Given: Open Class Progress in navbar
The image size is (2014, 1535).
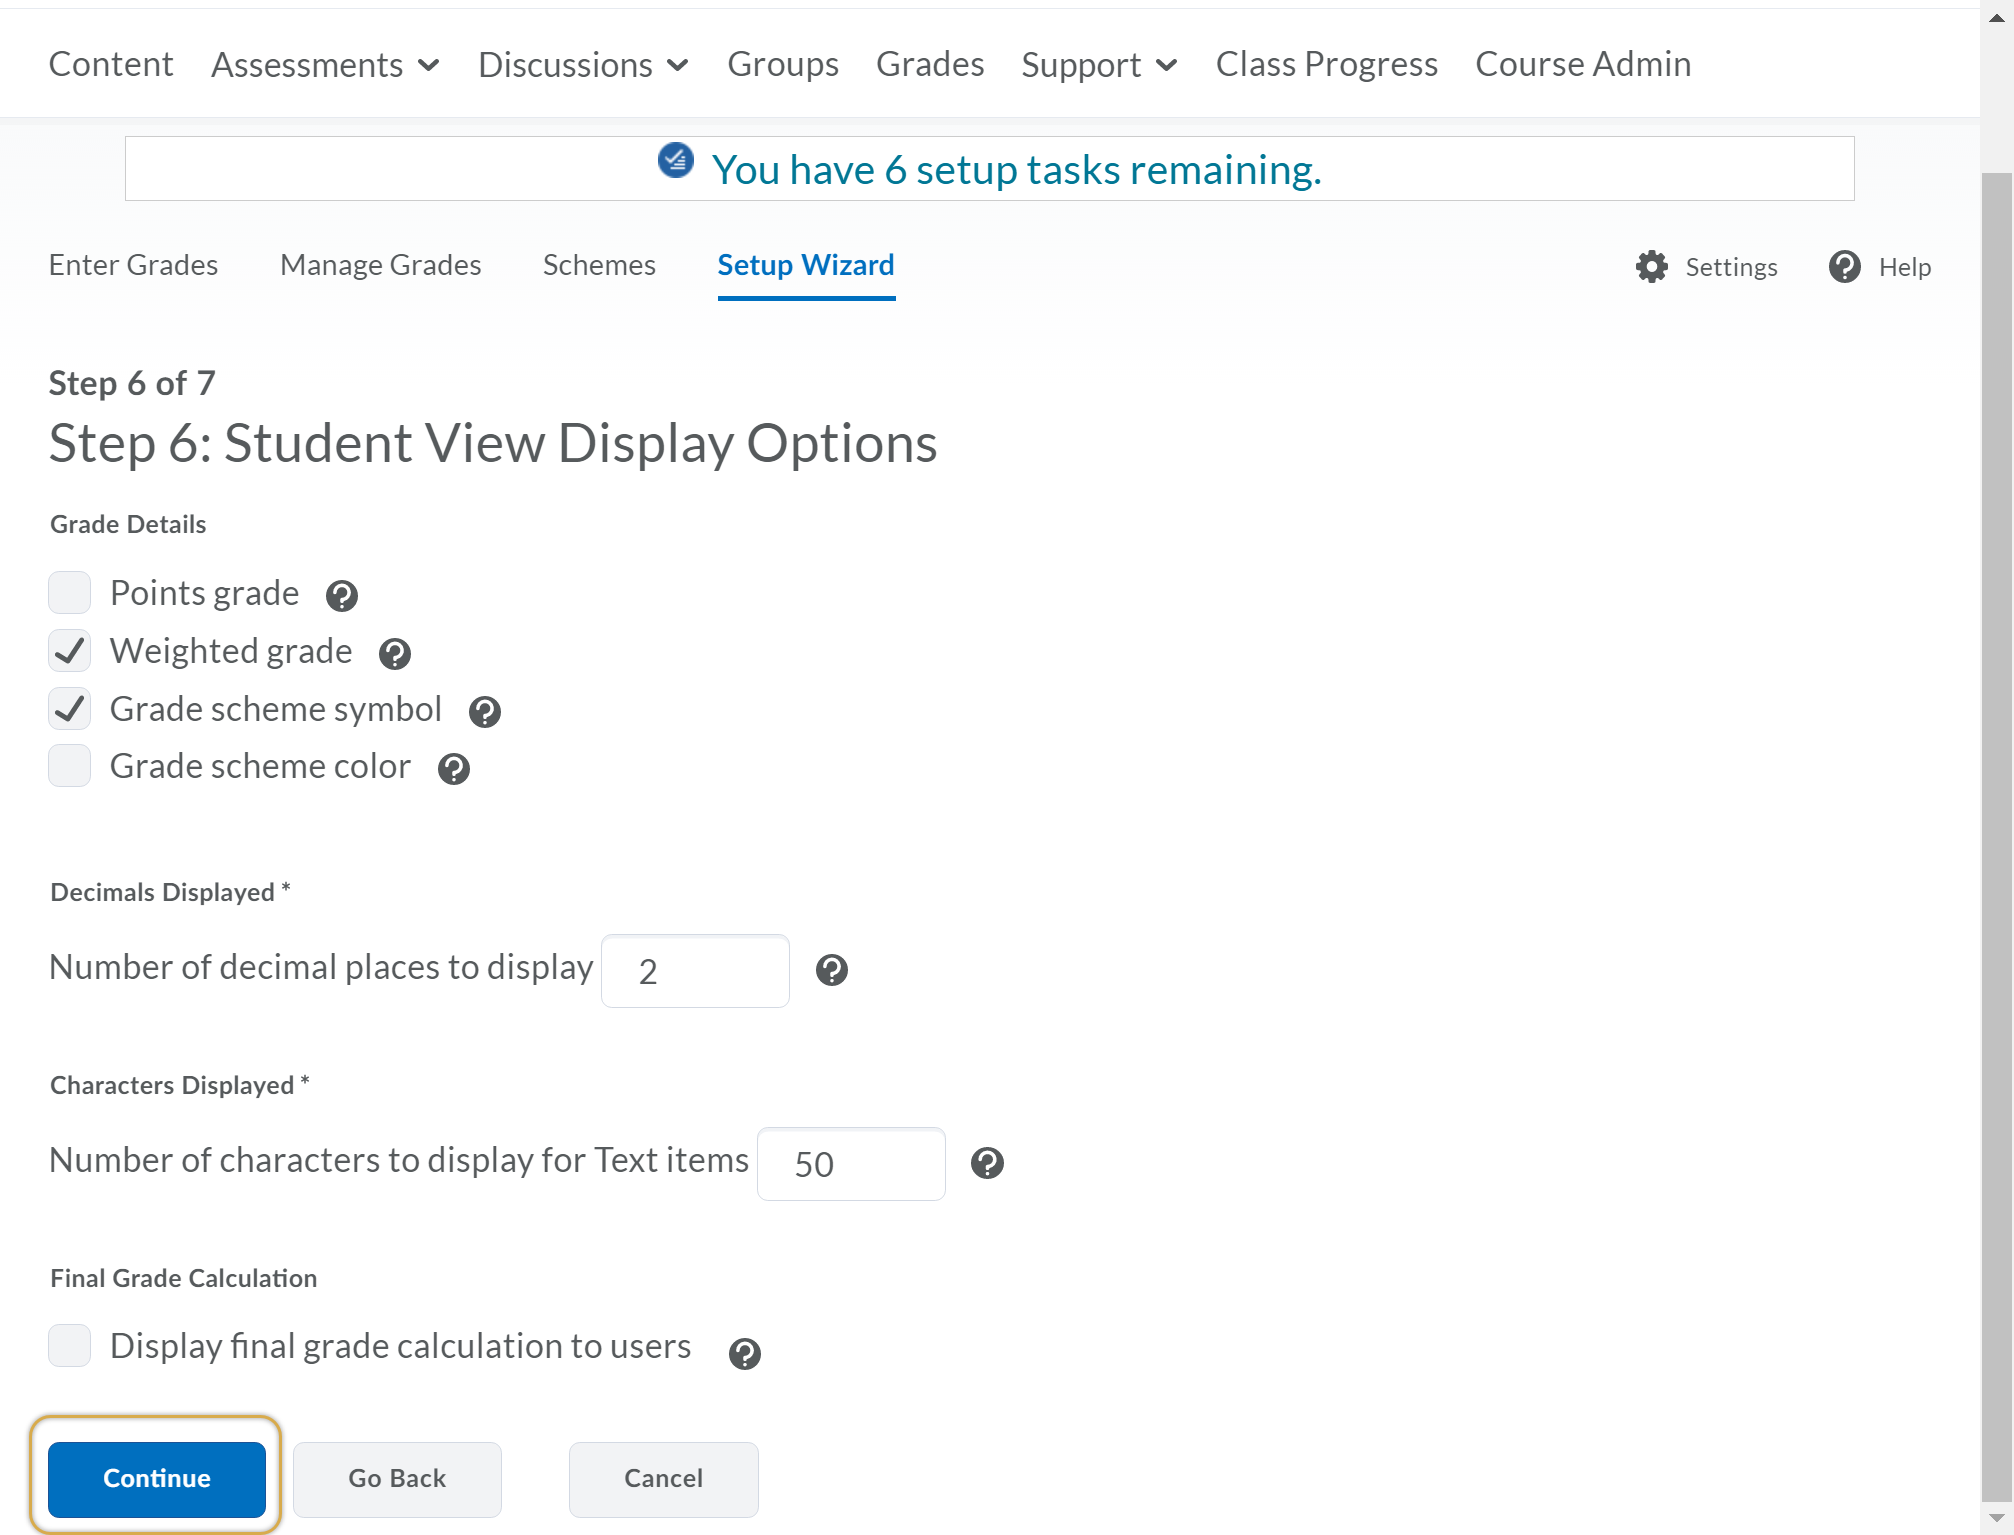Looking at the screenshot, I should [1327, 64].
